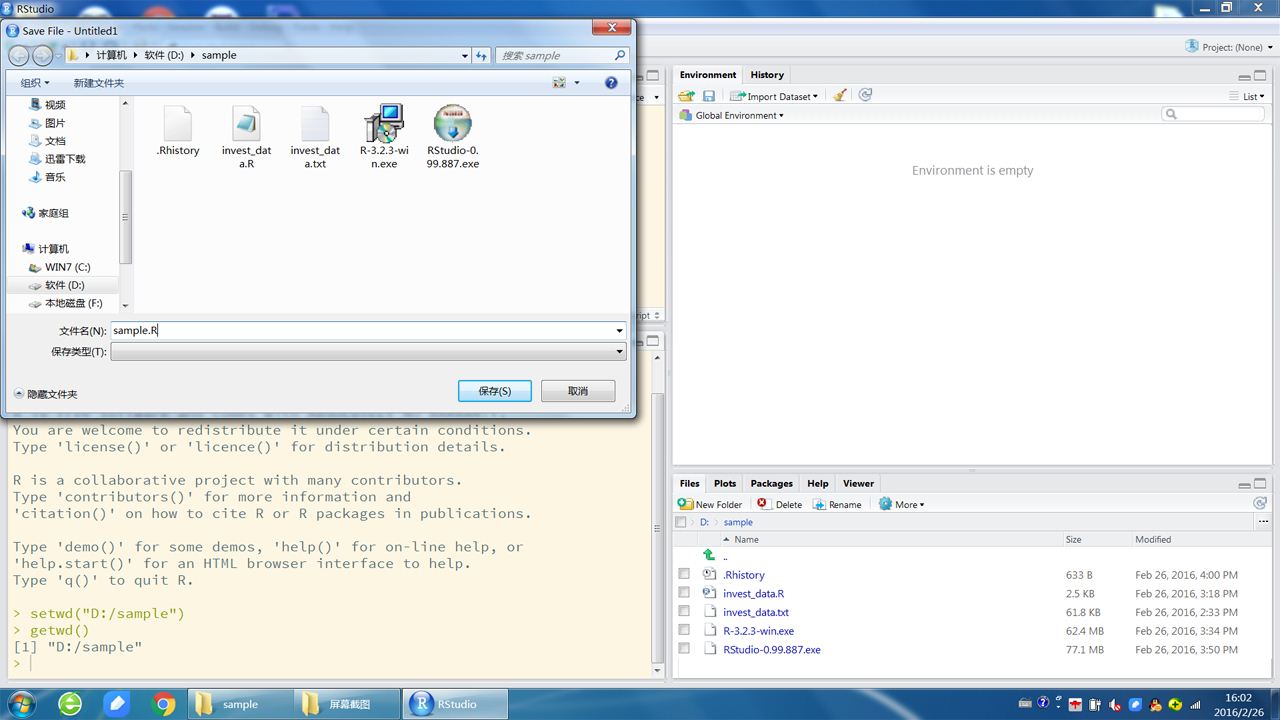This screenshot has height=720, width=1280.
Task: Switch to the Help tab
Action: coord(818,483)
